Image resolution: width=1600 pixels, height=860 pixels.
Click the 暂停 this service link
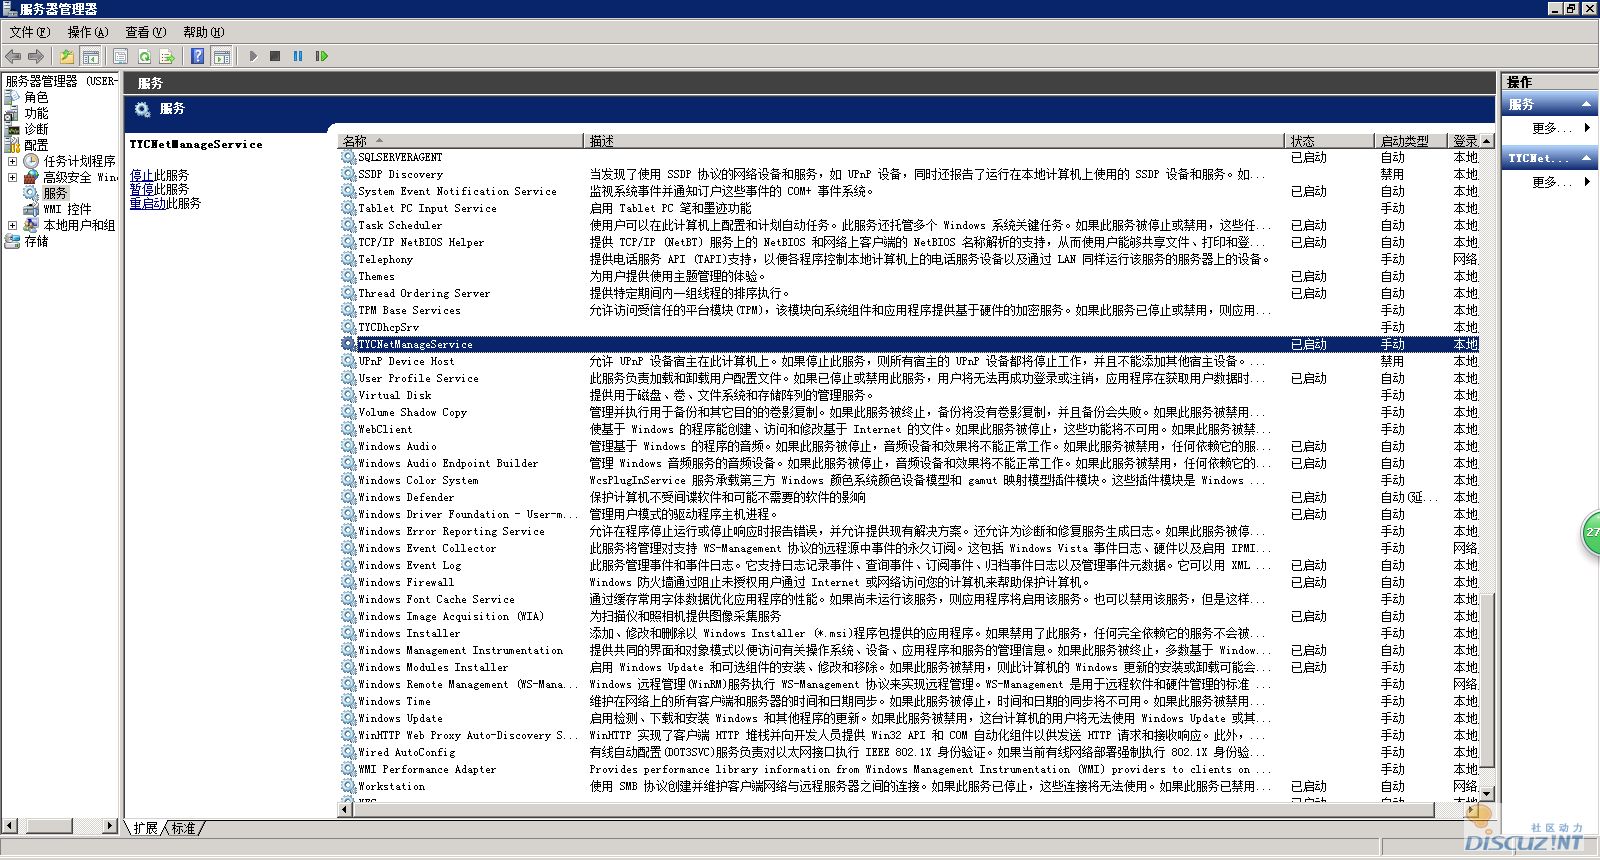pyautogui.click(x=141, y=189)
